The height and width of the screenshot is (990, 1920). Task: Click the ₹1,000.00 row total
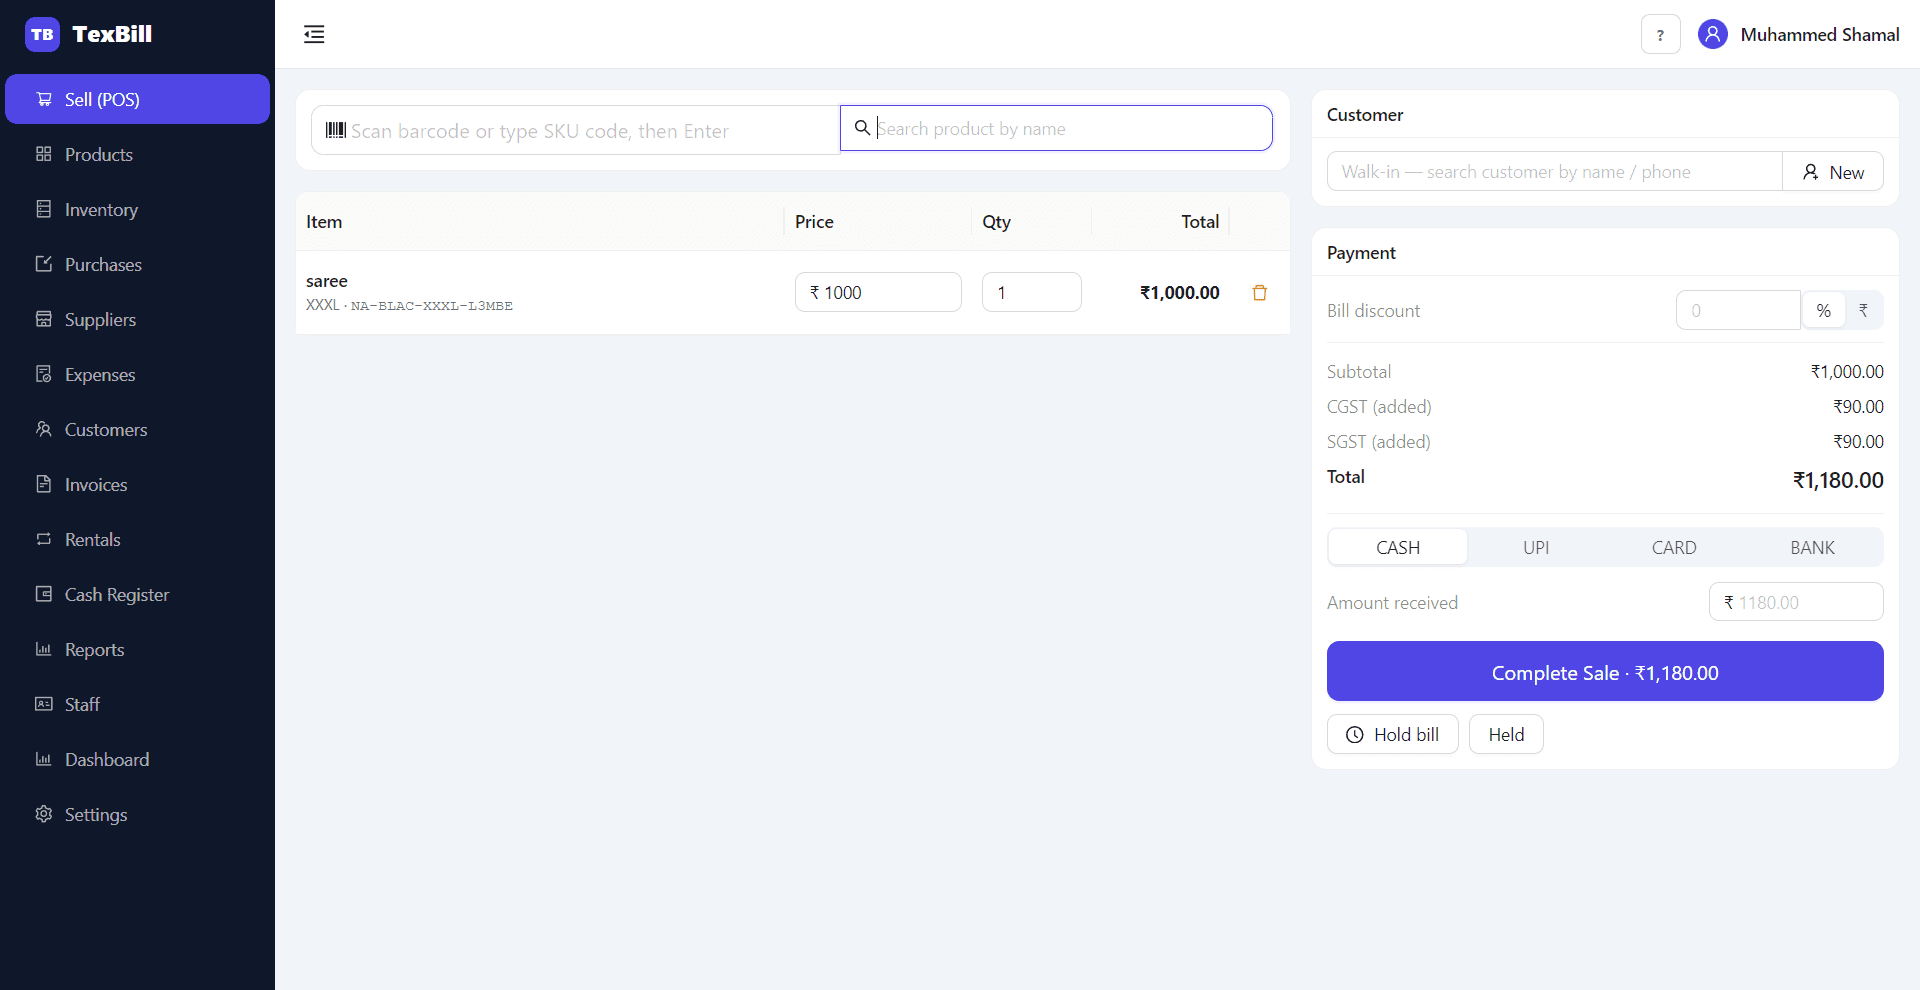coord(1180,293)
